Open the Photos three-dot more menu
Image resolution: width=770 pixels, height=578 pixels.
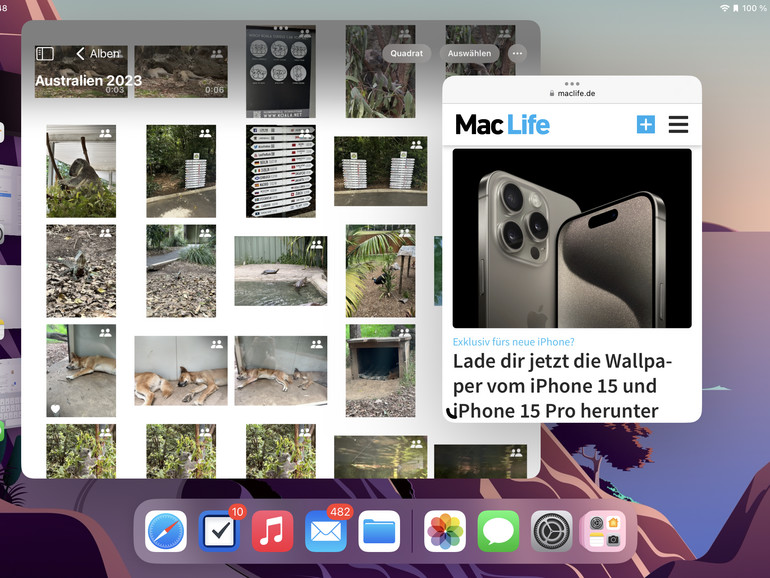tap(517, 54)
